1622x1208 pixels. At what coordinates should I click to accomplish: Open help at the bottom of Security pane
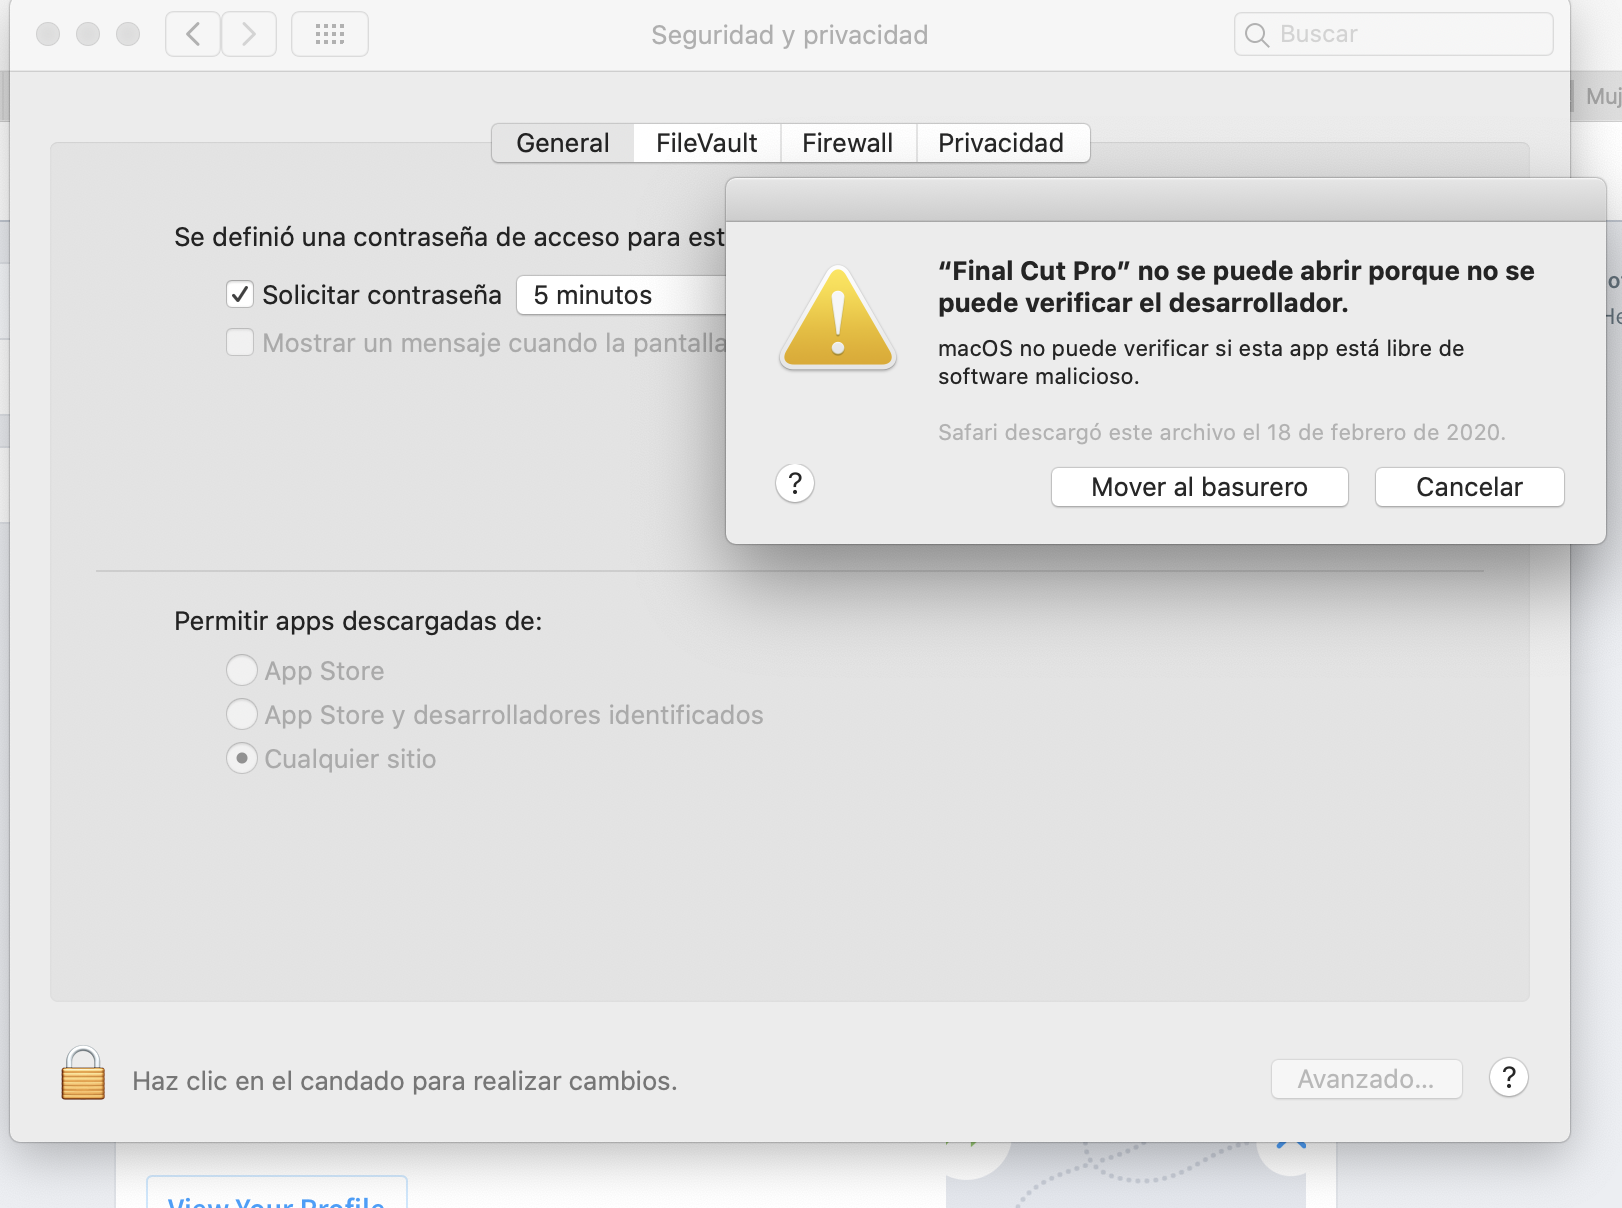1509,1078
